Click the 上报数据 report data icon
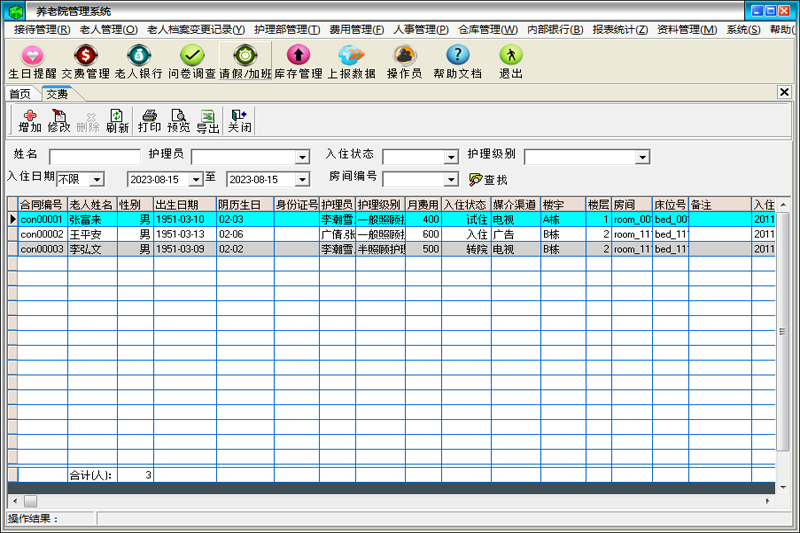 pos(352,62)
